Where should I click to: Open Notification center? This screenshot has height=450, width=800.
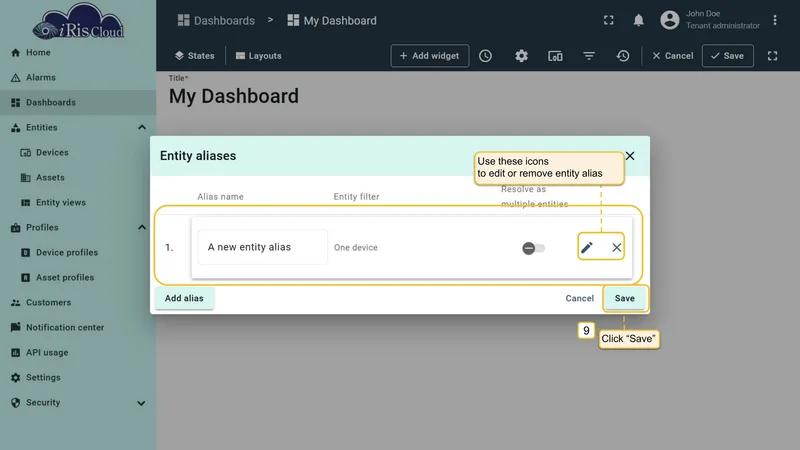[x=78, y=328]
